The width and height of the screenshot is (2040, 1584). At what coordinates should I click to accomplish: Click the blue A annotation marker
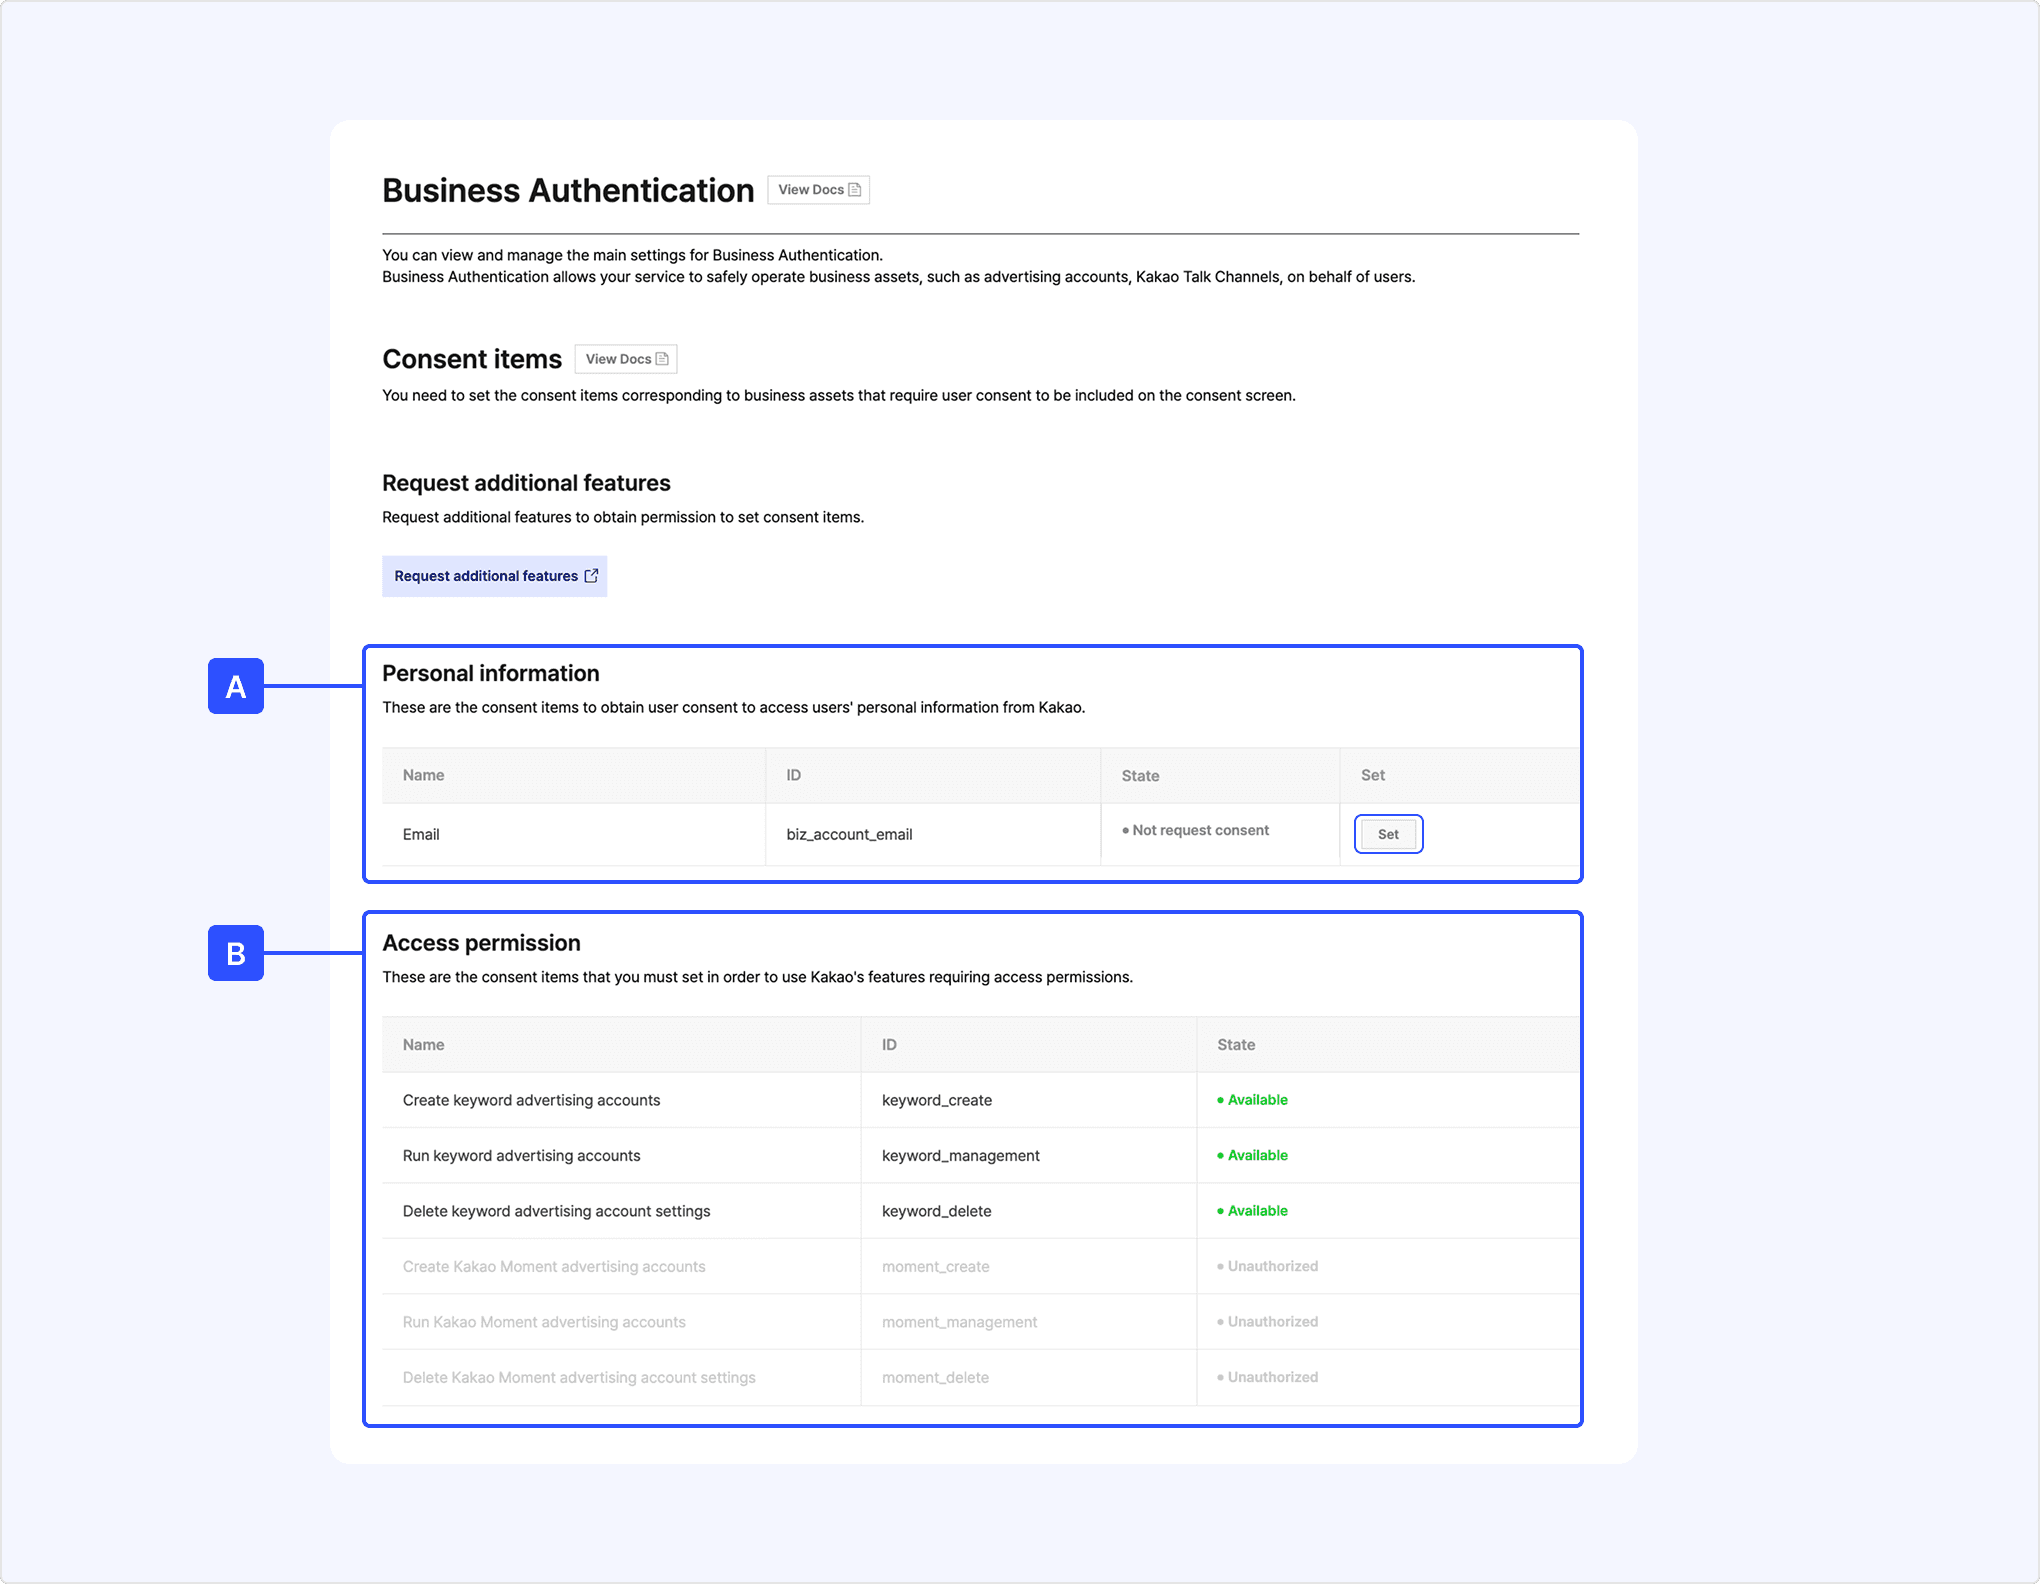(x=236, y=686)
